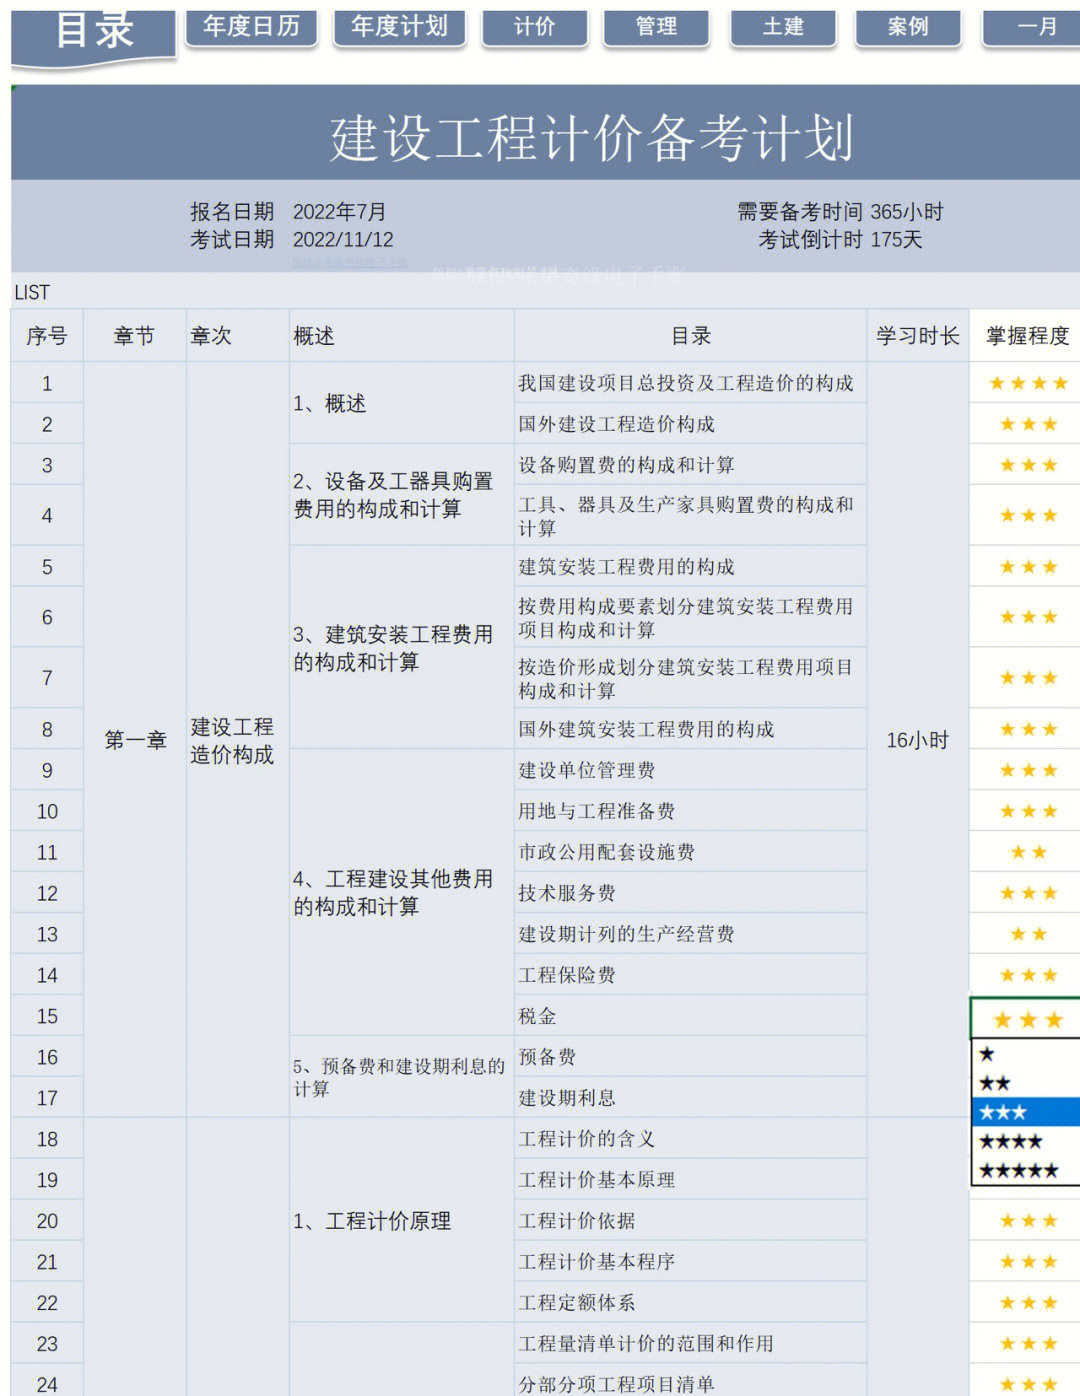Select star rating for 国外建设工程造价构成

click(1026, 424)
